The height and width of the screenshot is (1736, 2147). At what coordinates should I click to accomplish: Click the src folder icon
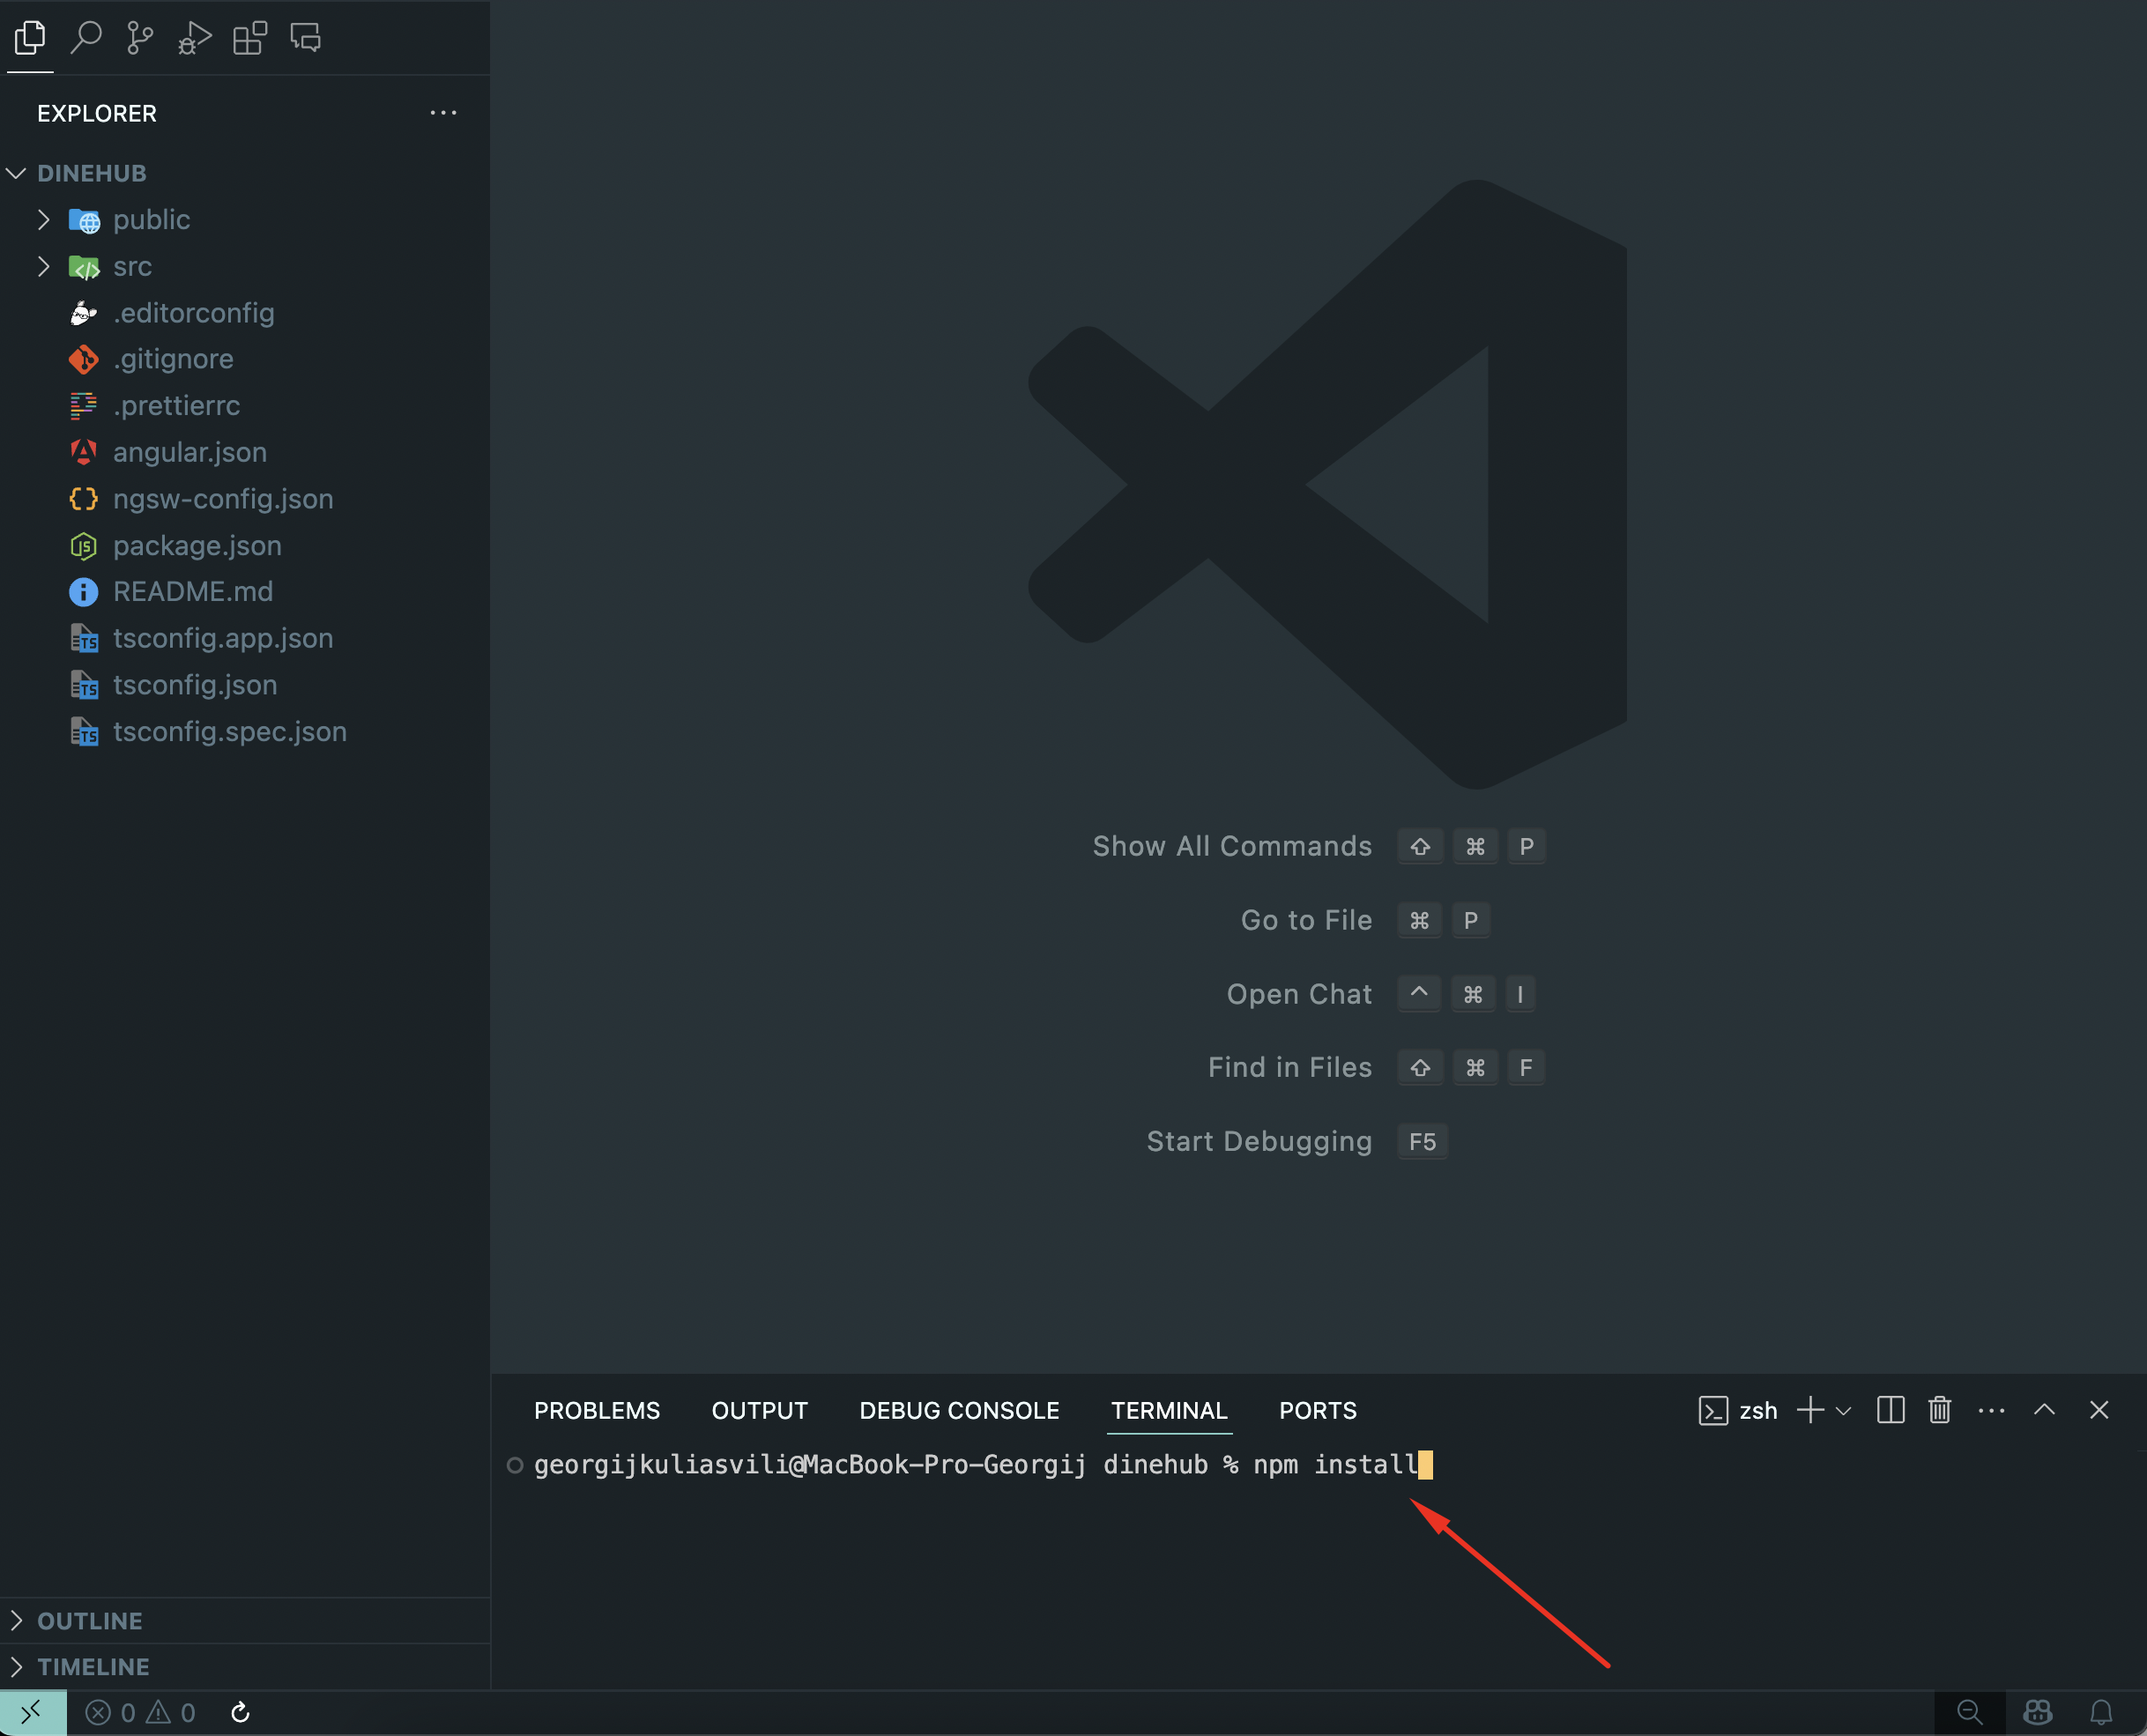[84, 267]
